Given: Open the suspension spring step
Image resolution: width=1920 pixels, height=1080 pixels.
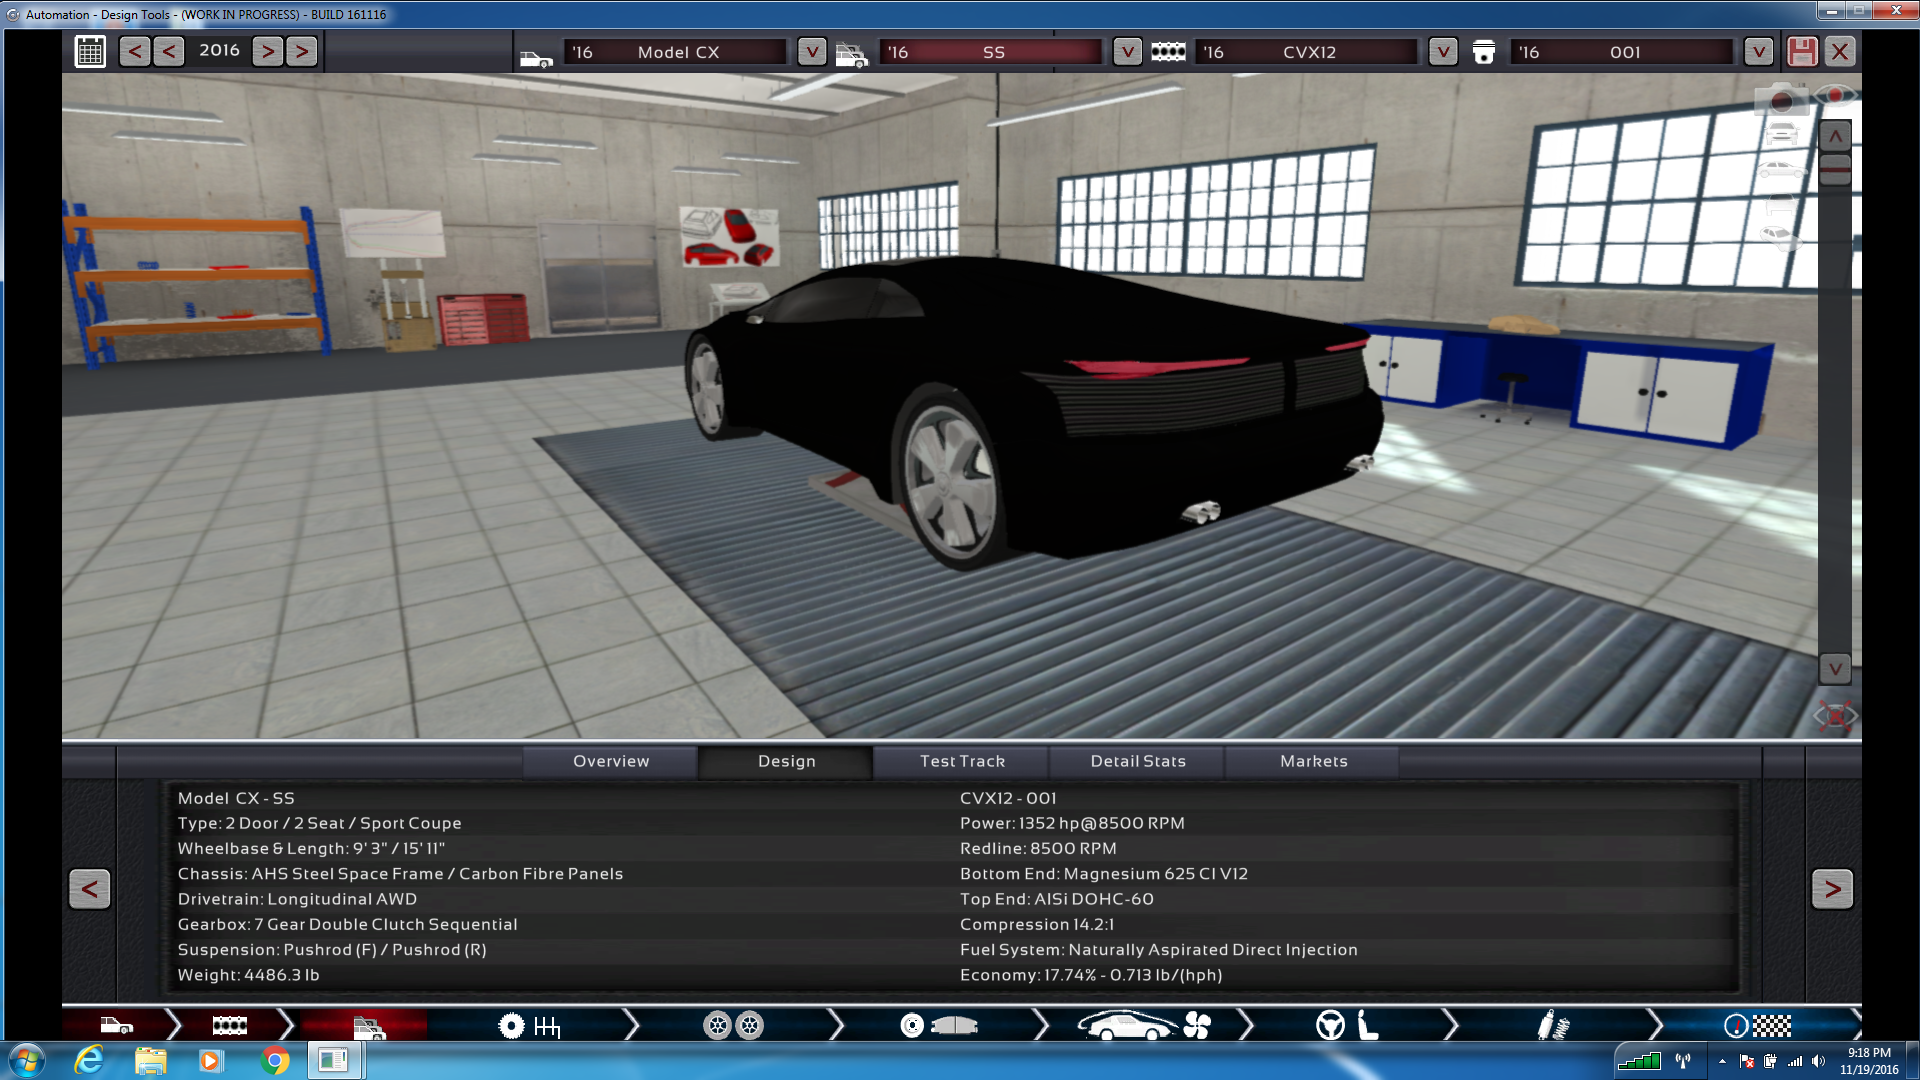Looking at the screenshot, I should tap(1553, 1025).
